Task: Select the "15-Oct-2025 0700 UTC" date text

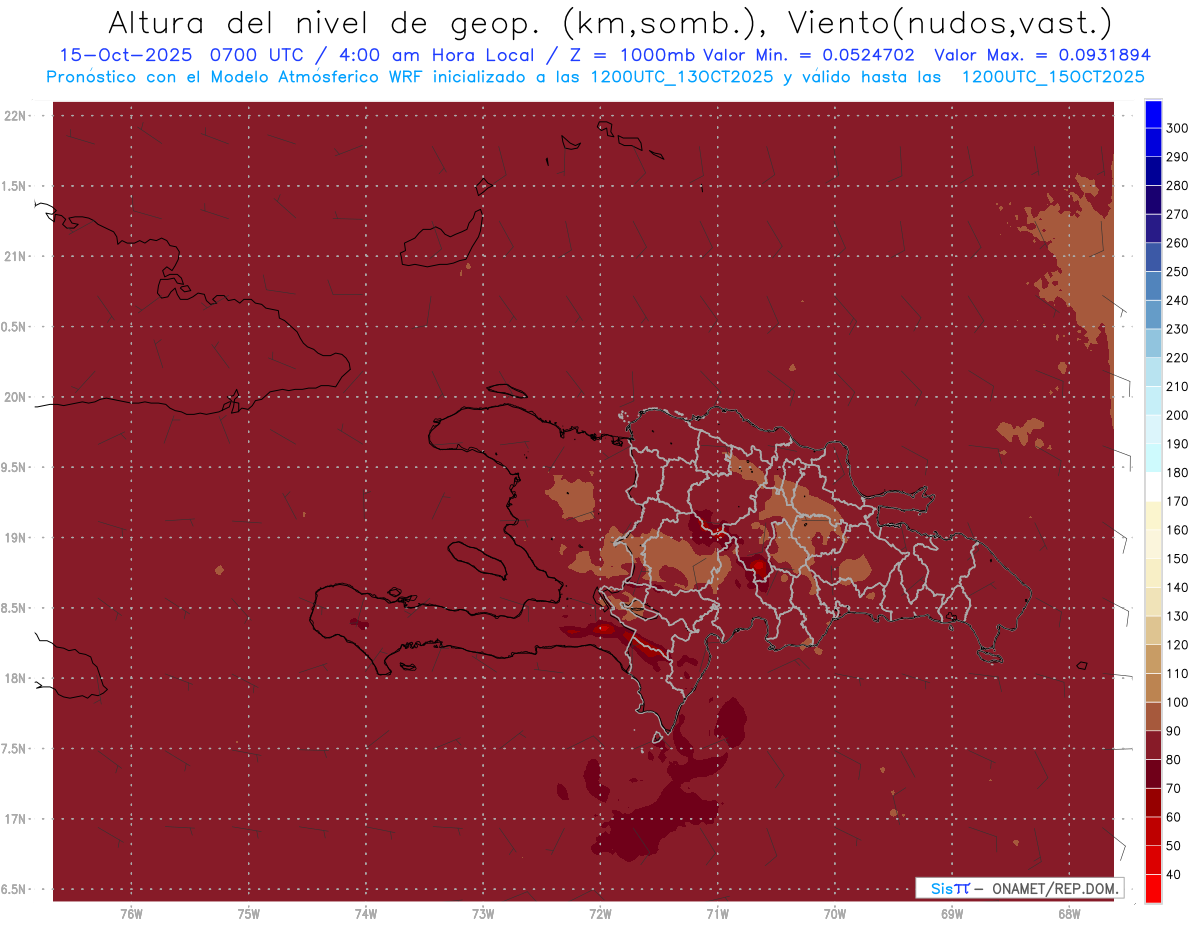Action: click(170, 56)
